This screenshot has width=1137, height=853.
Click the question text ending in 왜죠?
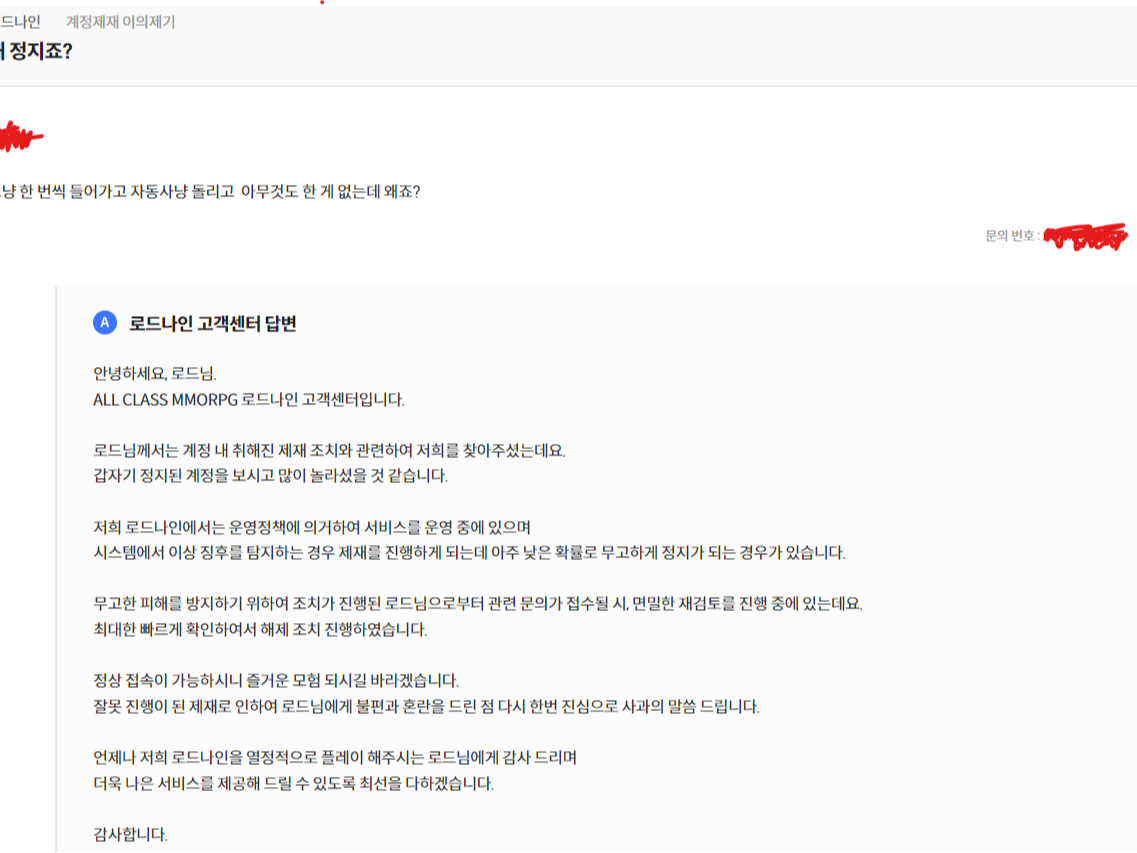[x=210, y=191]
